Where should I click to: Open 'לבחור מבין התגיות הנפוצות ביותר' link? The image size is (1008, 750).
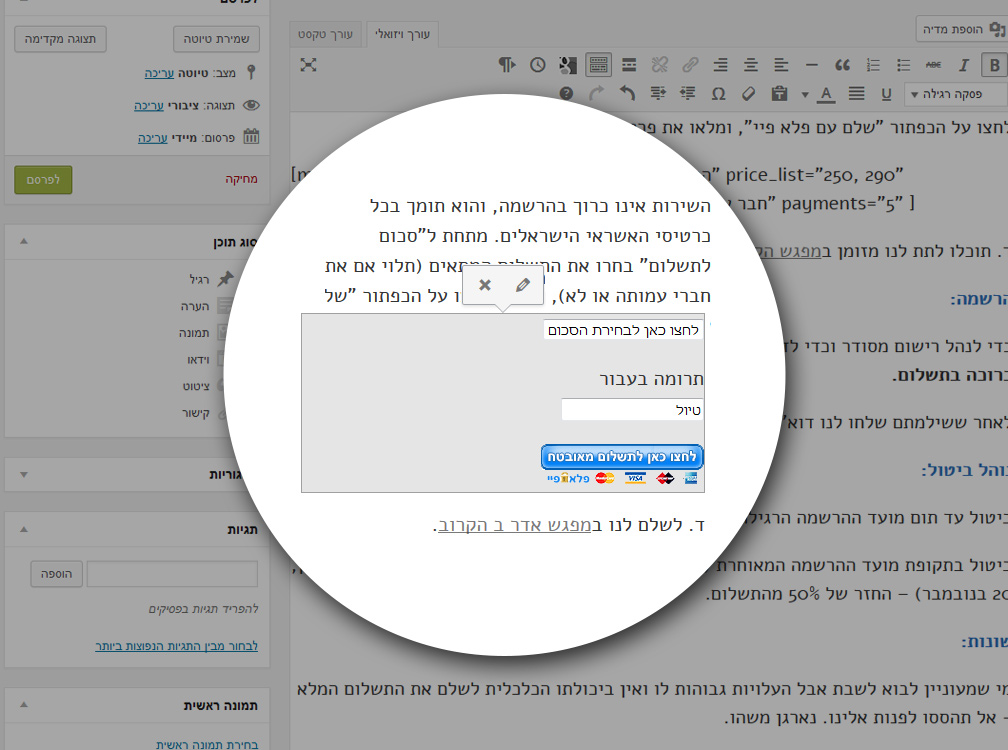coord(177,646)
